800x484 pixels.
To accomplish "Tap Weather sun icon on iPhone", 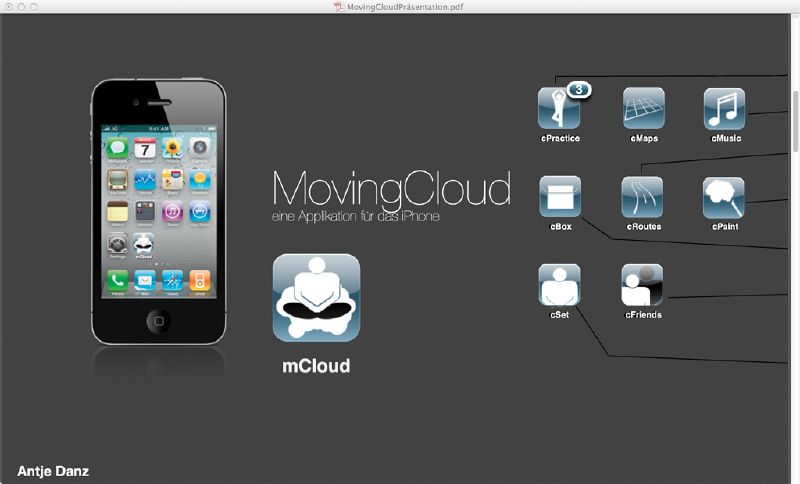I will [x=199, y=180].
